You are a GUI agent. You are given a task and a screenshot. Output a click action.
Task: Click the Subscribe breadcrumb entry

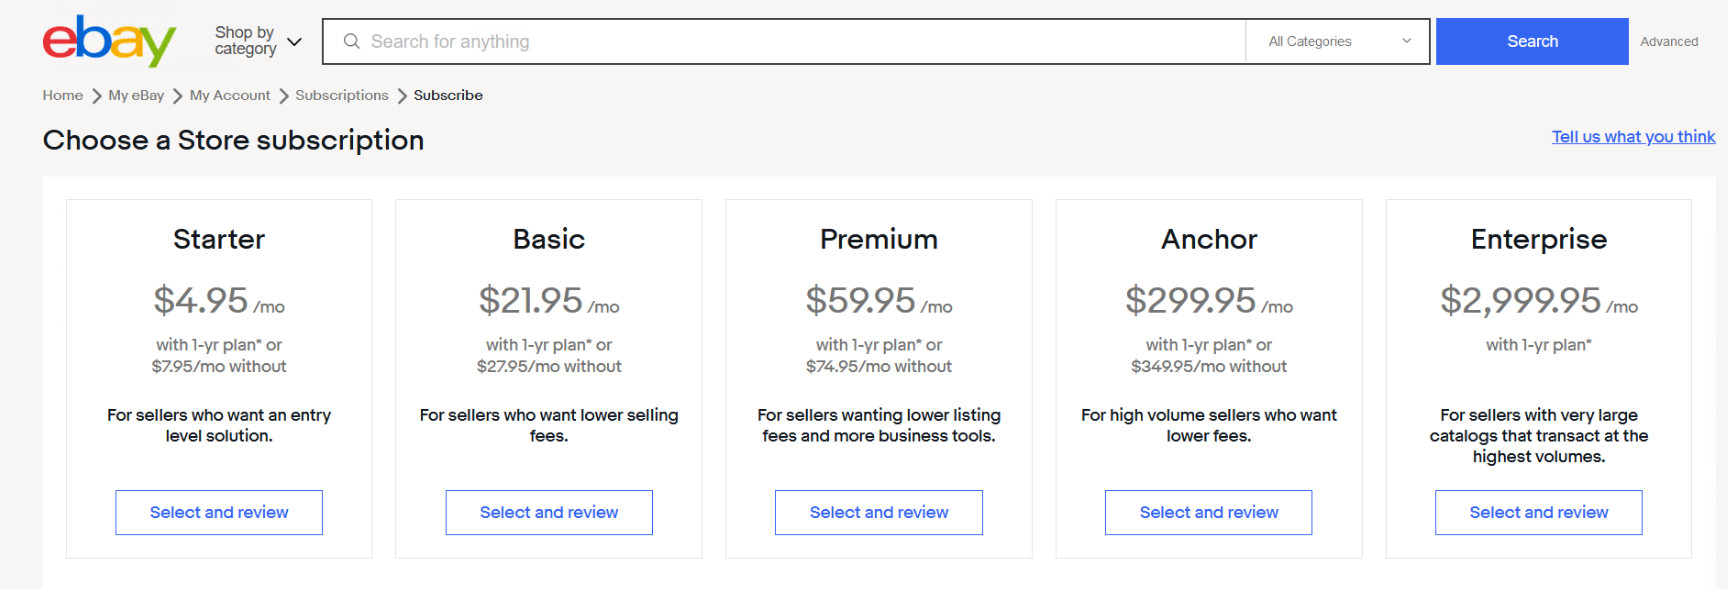click(448, 95)
